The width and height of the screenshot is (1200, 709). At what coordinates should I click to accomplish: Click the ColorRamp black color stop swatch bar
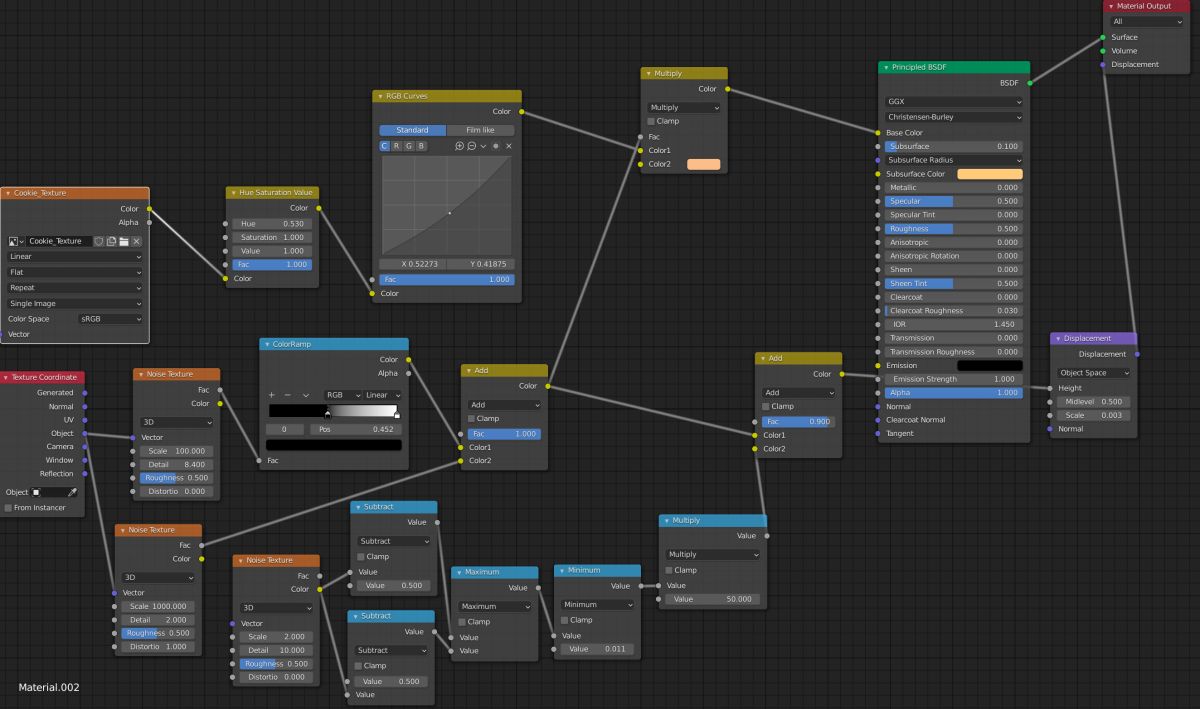point(334,445)
